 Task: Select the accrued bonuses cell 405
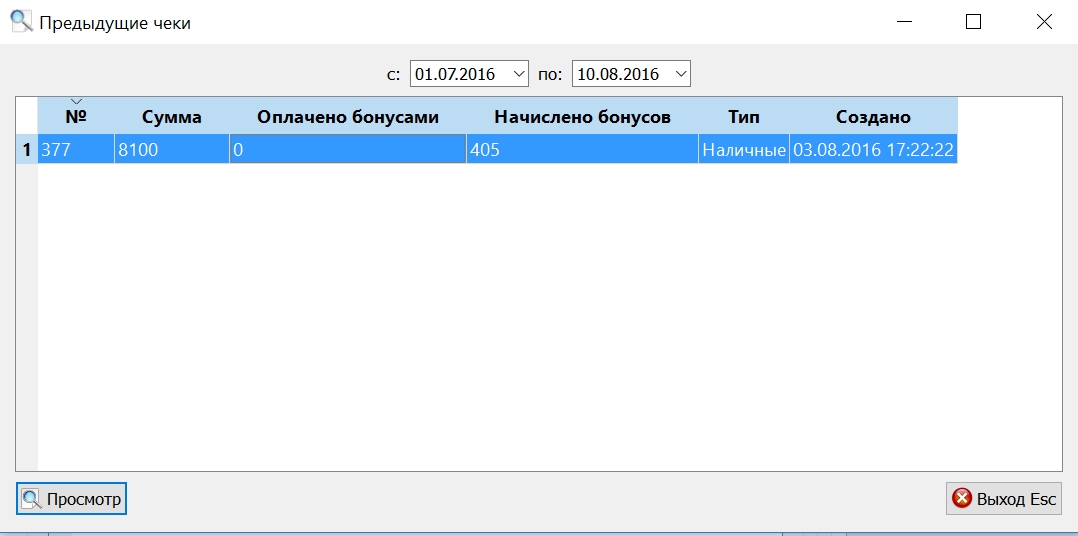[582, 150]
